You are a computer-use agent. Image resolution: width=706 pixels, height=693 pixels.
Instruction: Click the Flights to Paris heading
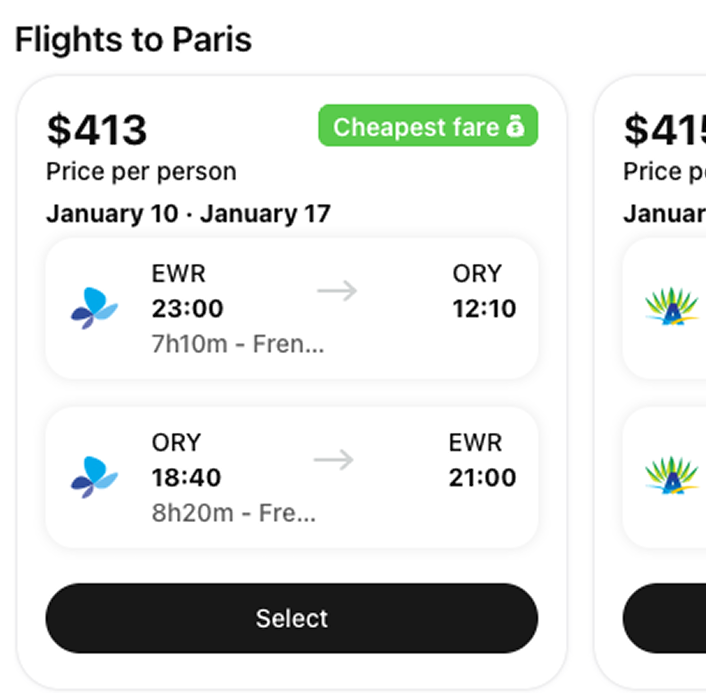pyautogui.click(x=133, y=39)
